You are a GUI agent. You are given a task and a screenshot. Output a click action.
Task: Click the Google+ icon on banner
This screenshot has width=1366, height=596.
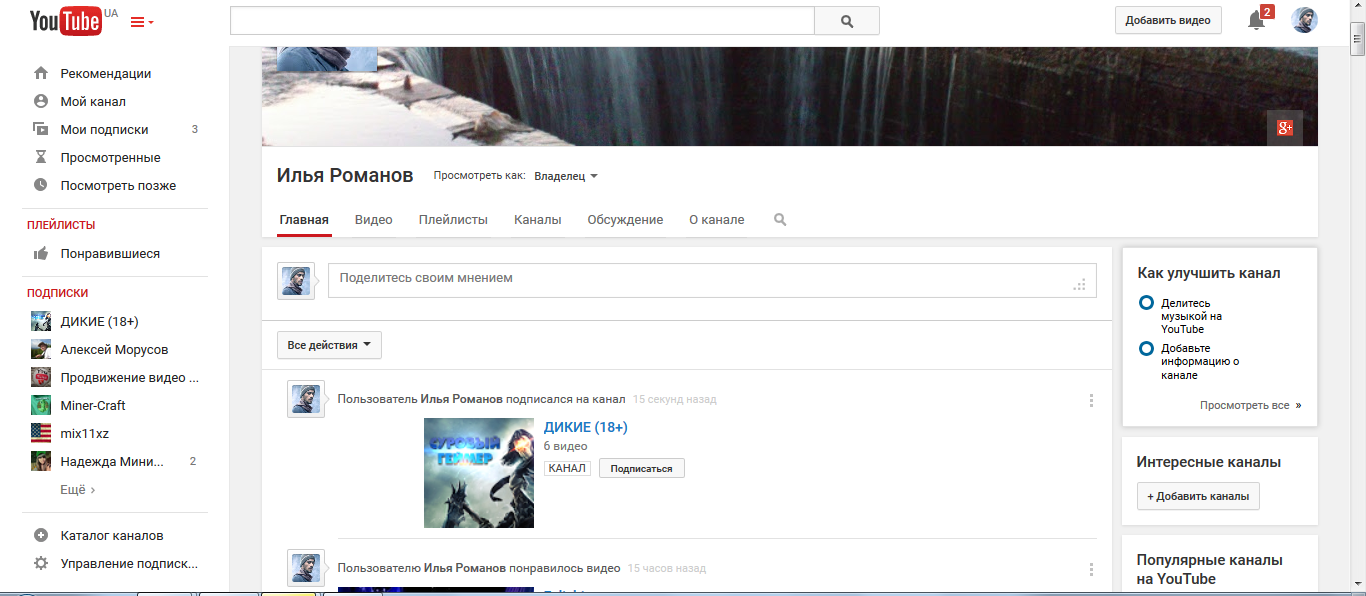(x=1285, y=128)
